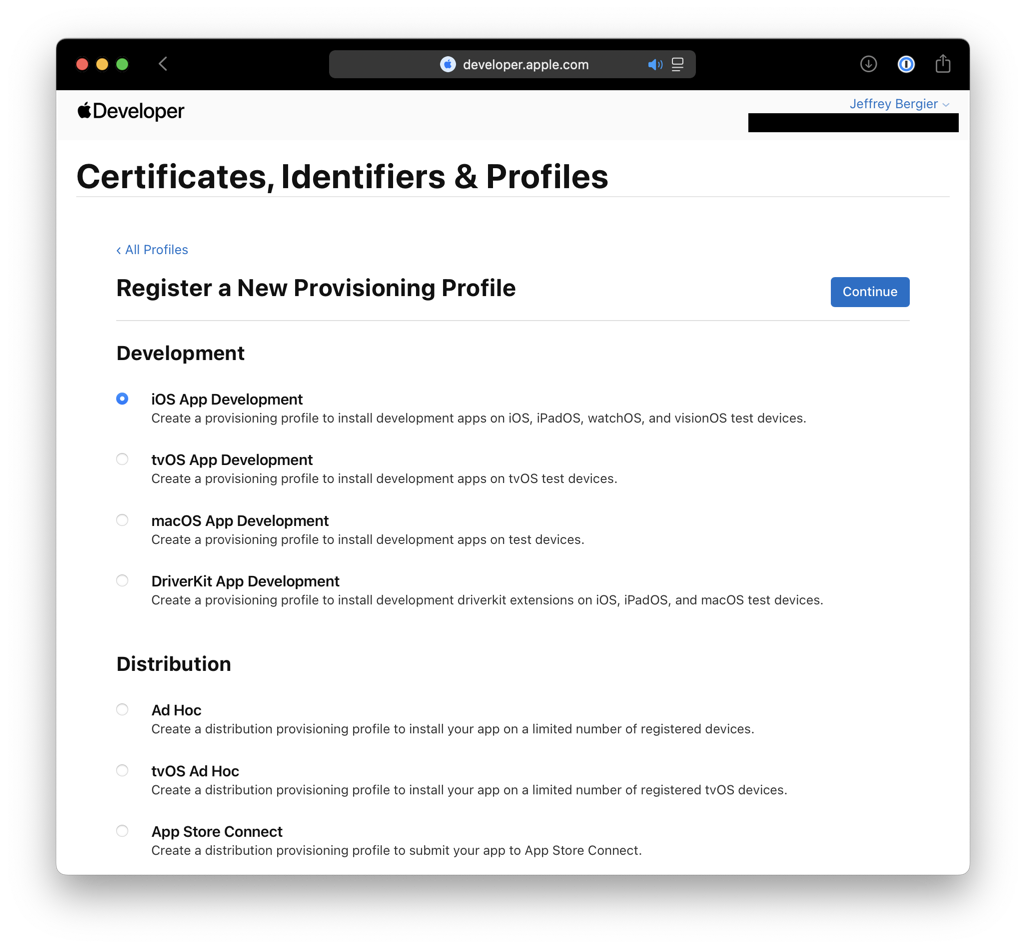Go back to All Profiles
The image size is (1026, 949).
[152, 250]
